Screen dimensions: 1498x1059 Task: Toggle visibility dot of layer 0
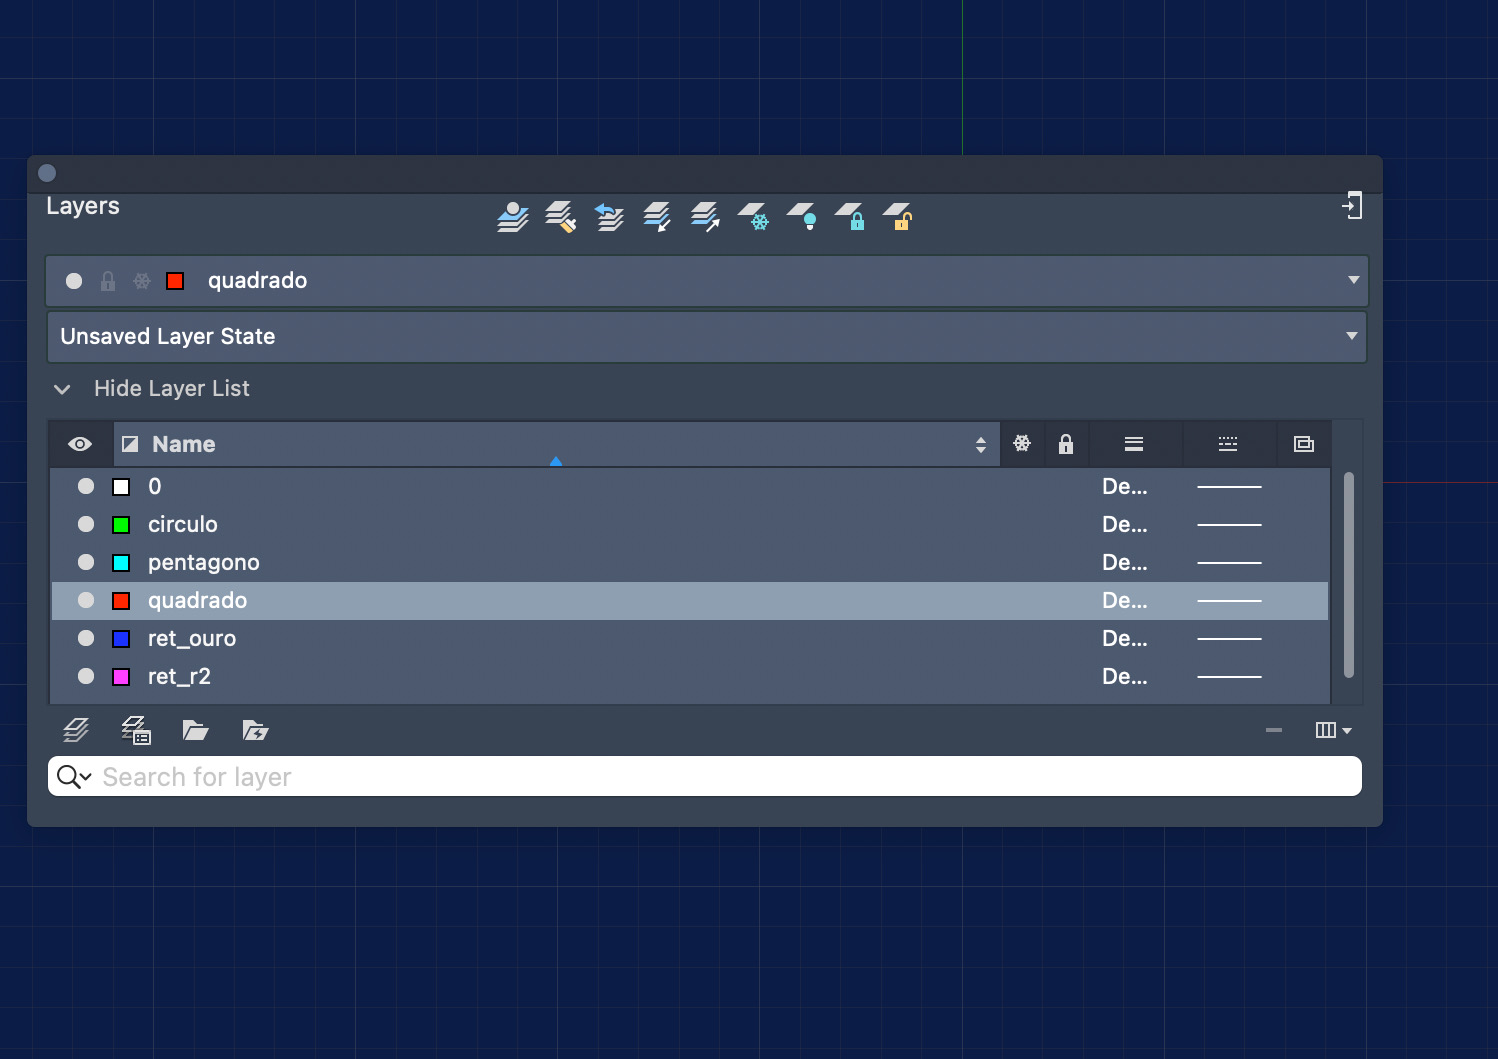click(86, 486)
